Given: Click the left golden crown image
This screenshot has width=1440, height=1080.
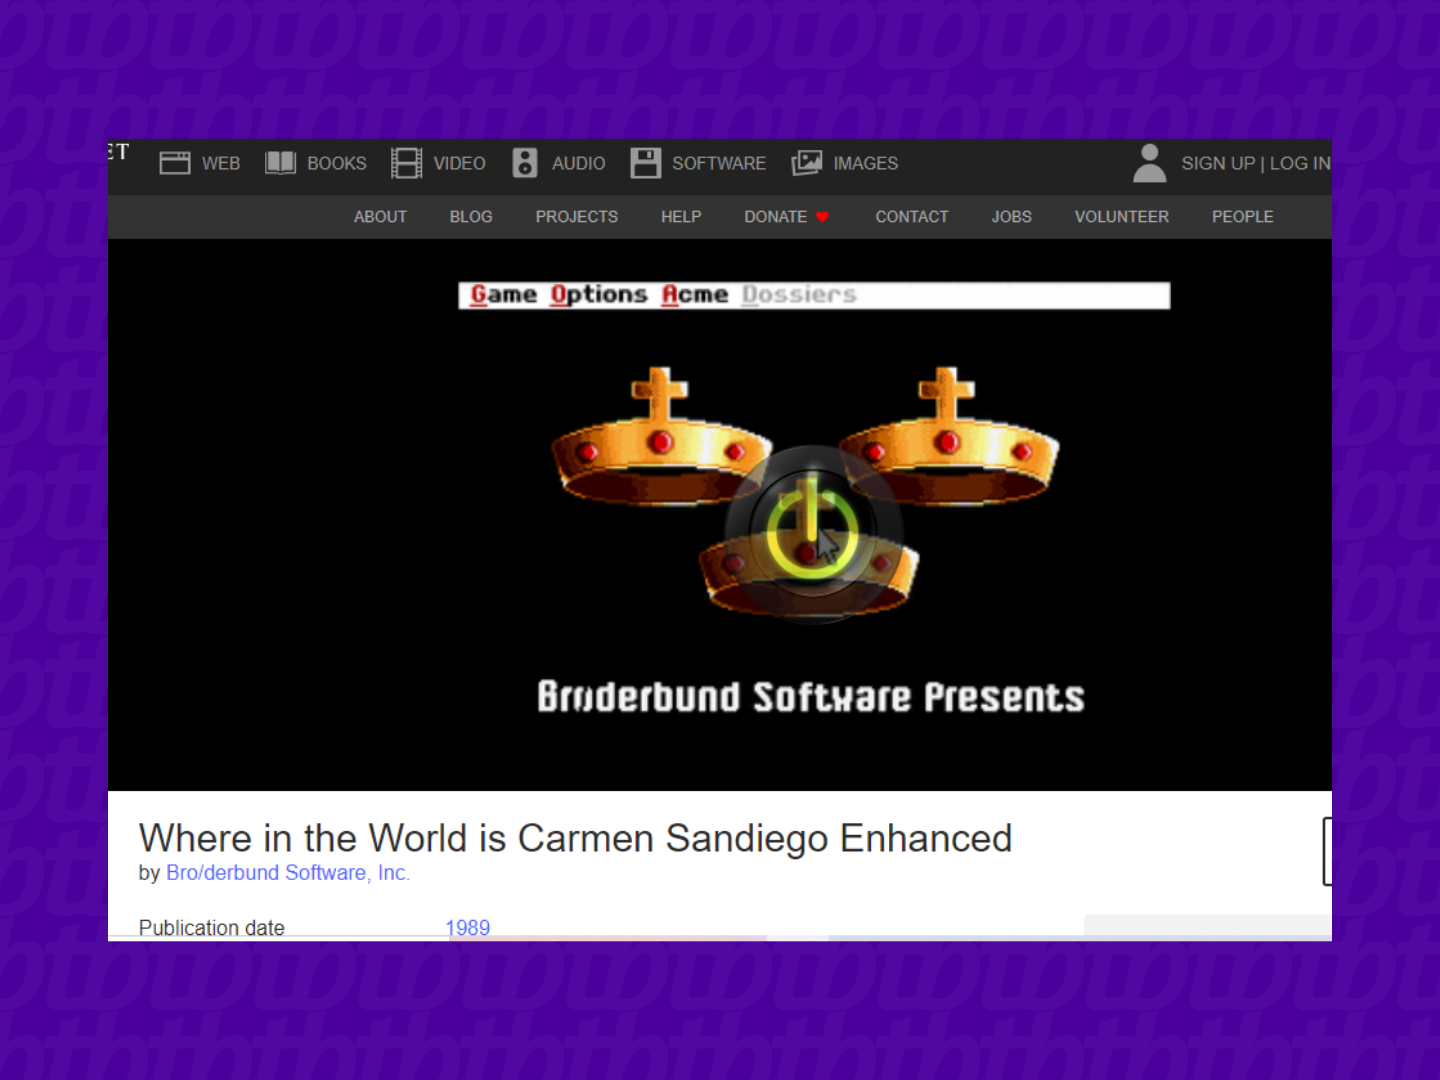Looking at the screenshot, I should coord(661,436).
